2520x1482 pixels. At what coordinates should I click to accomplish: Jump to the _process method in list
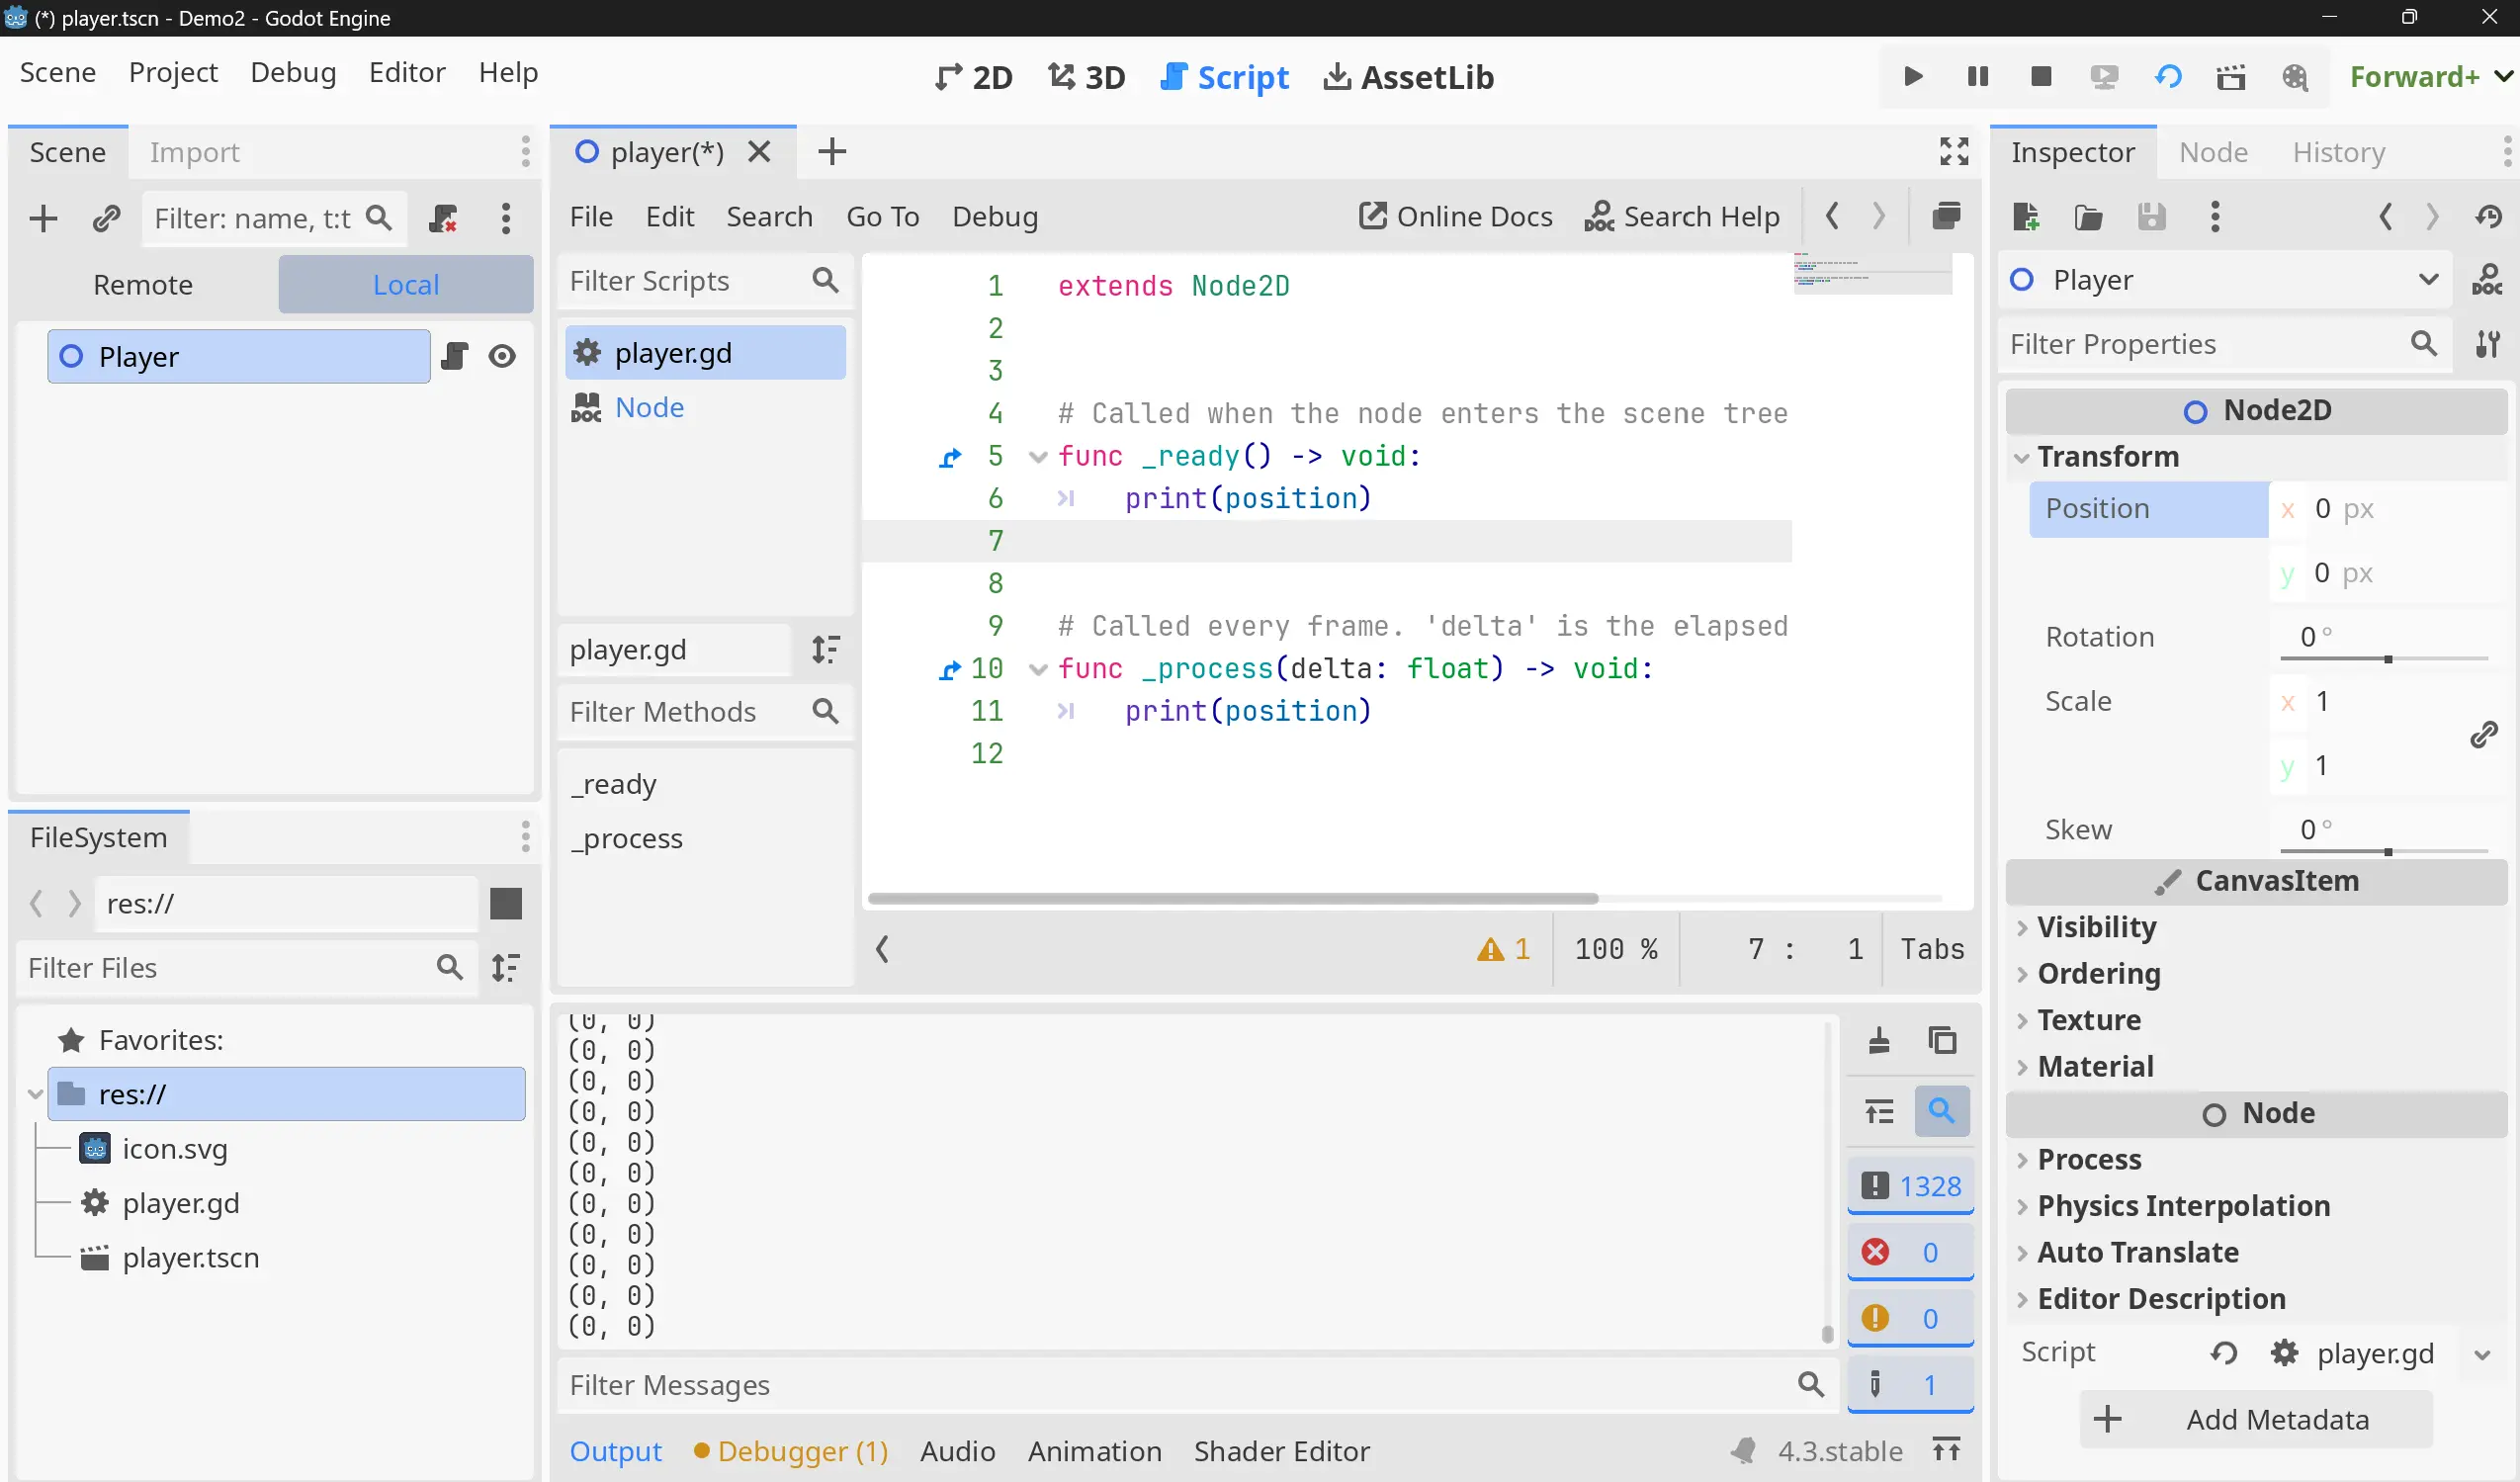click(627, 838)
